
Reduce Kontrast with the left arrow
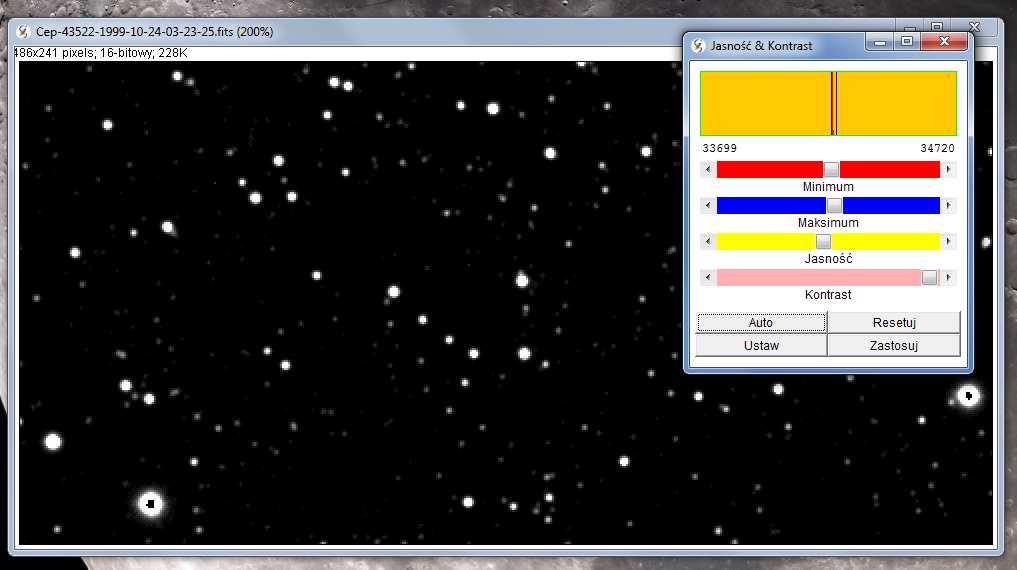point(708,277)
